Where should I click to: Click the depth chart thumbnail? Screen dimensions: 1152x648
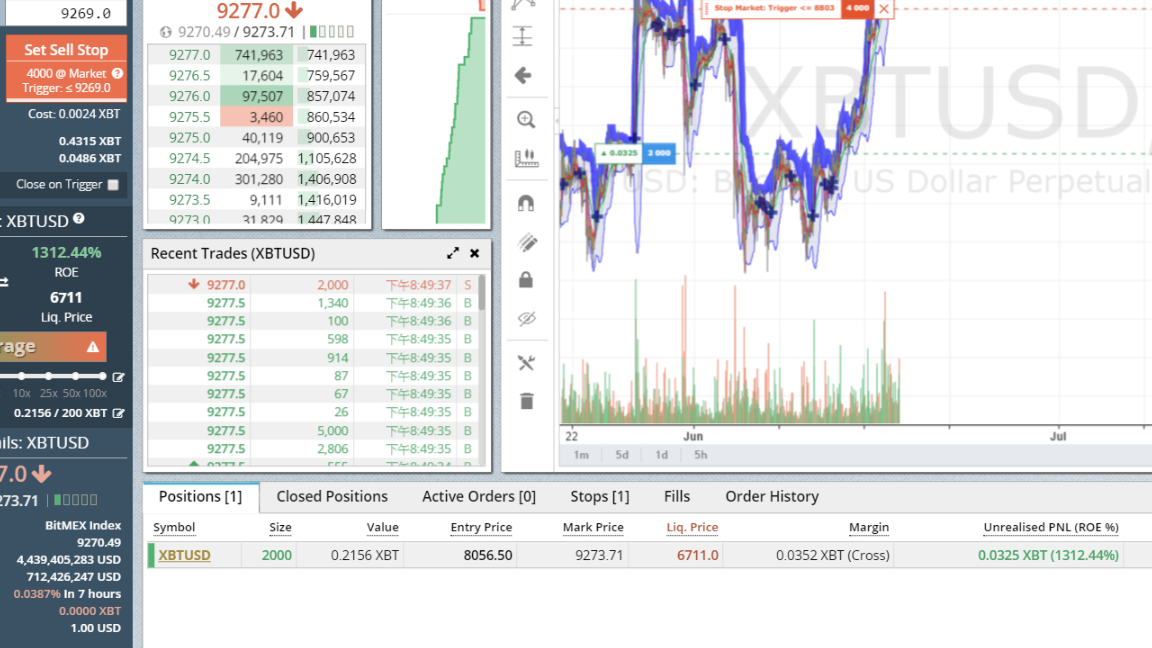point(436,114)
